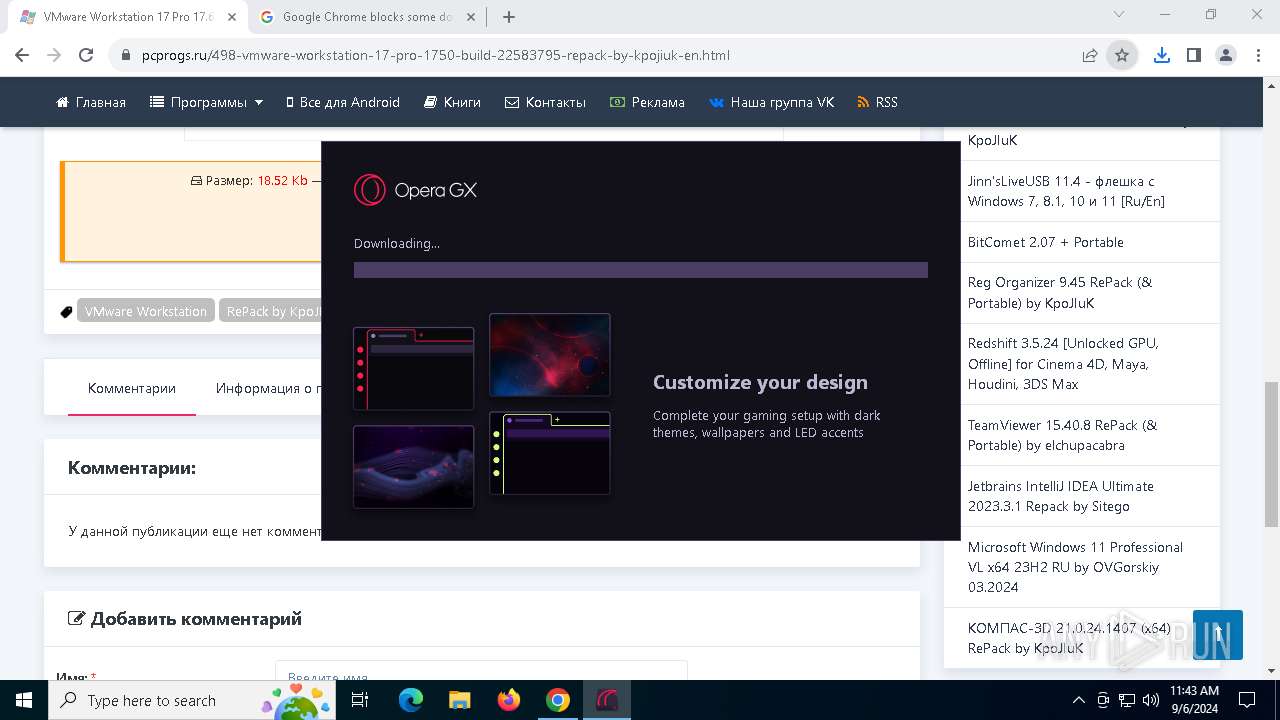Image resolution: width=1280 pixels, height=720 pixels.
Task: Open TeamViewer 15.40.8 RePack link
Action: pos(1062,435)
